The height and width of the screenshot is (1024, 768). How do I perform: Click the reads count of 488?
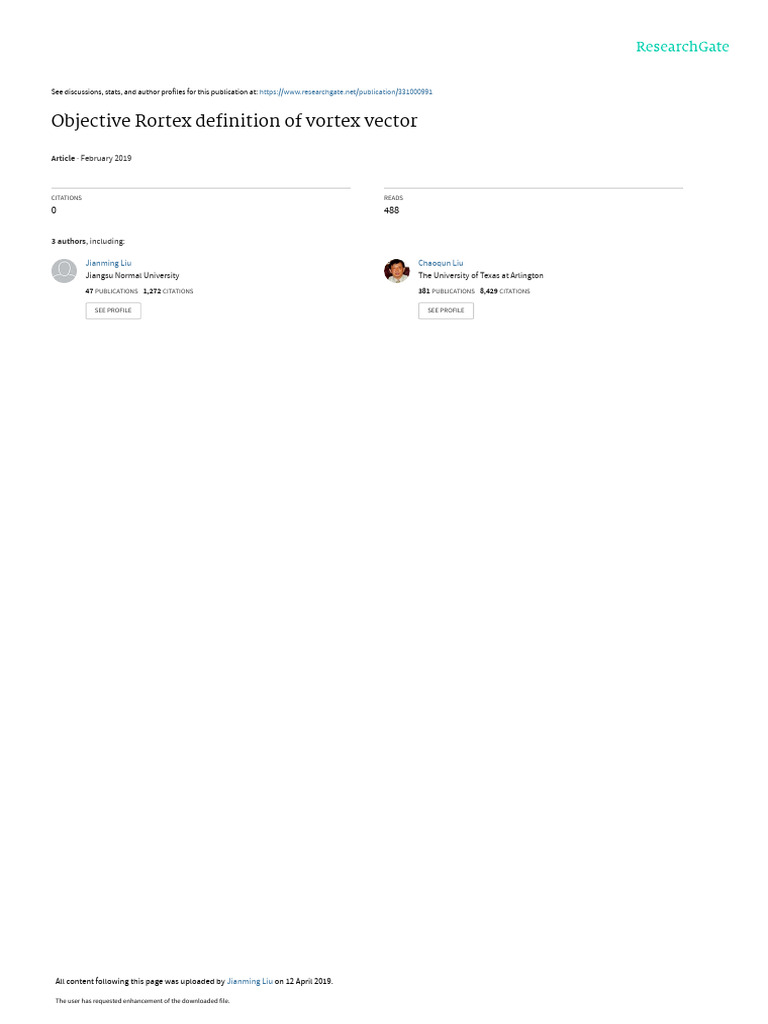(x=391, y=210)
